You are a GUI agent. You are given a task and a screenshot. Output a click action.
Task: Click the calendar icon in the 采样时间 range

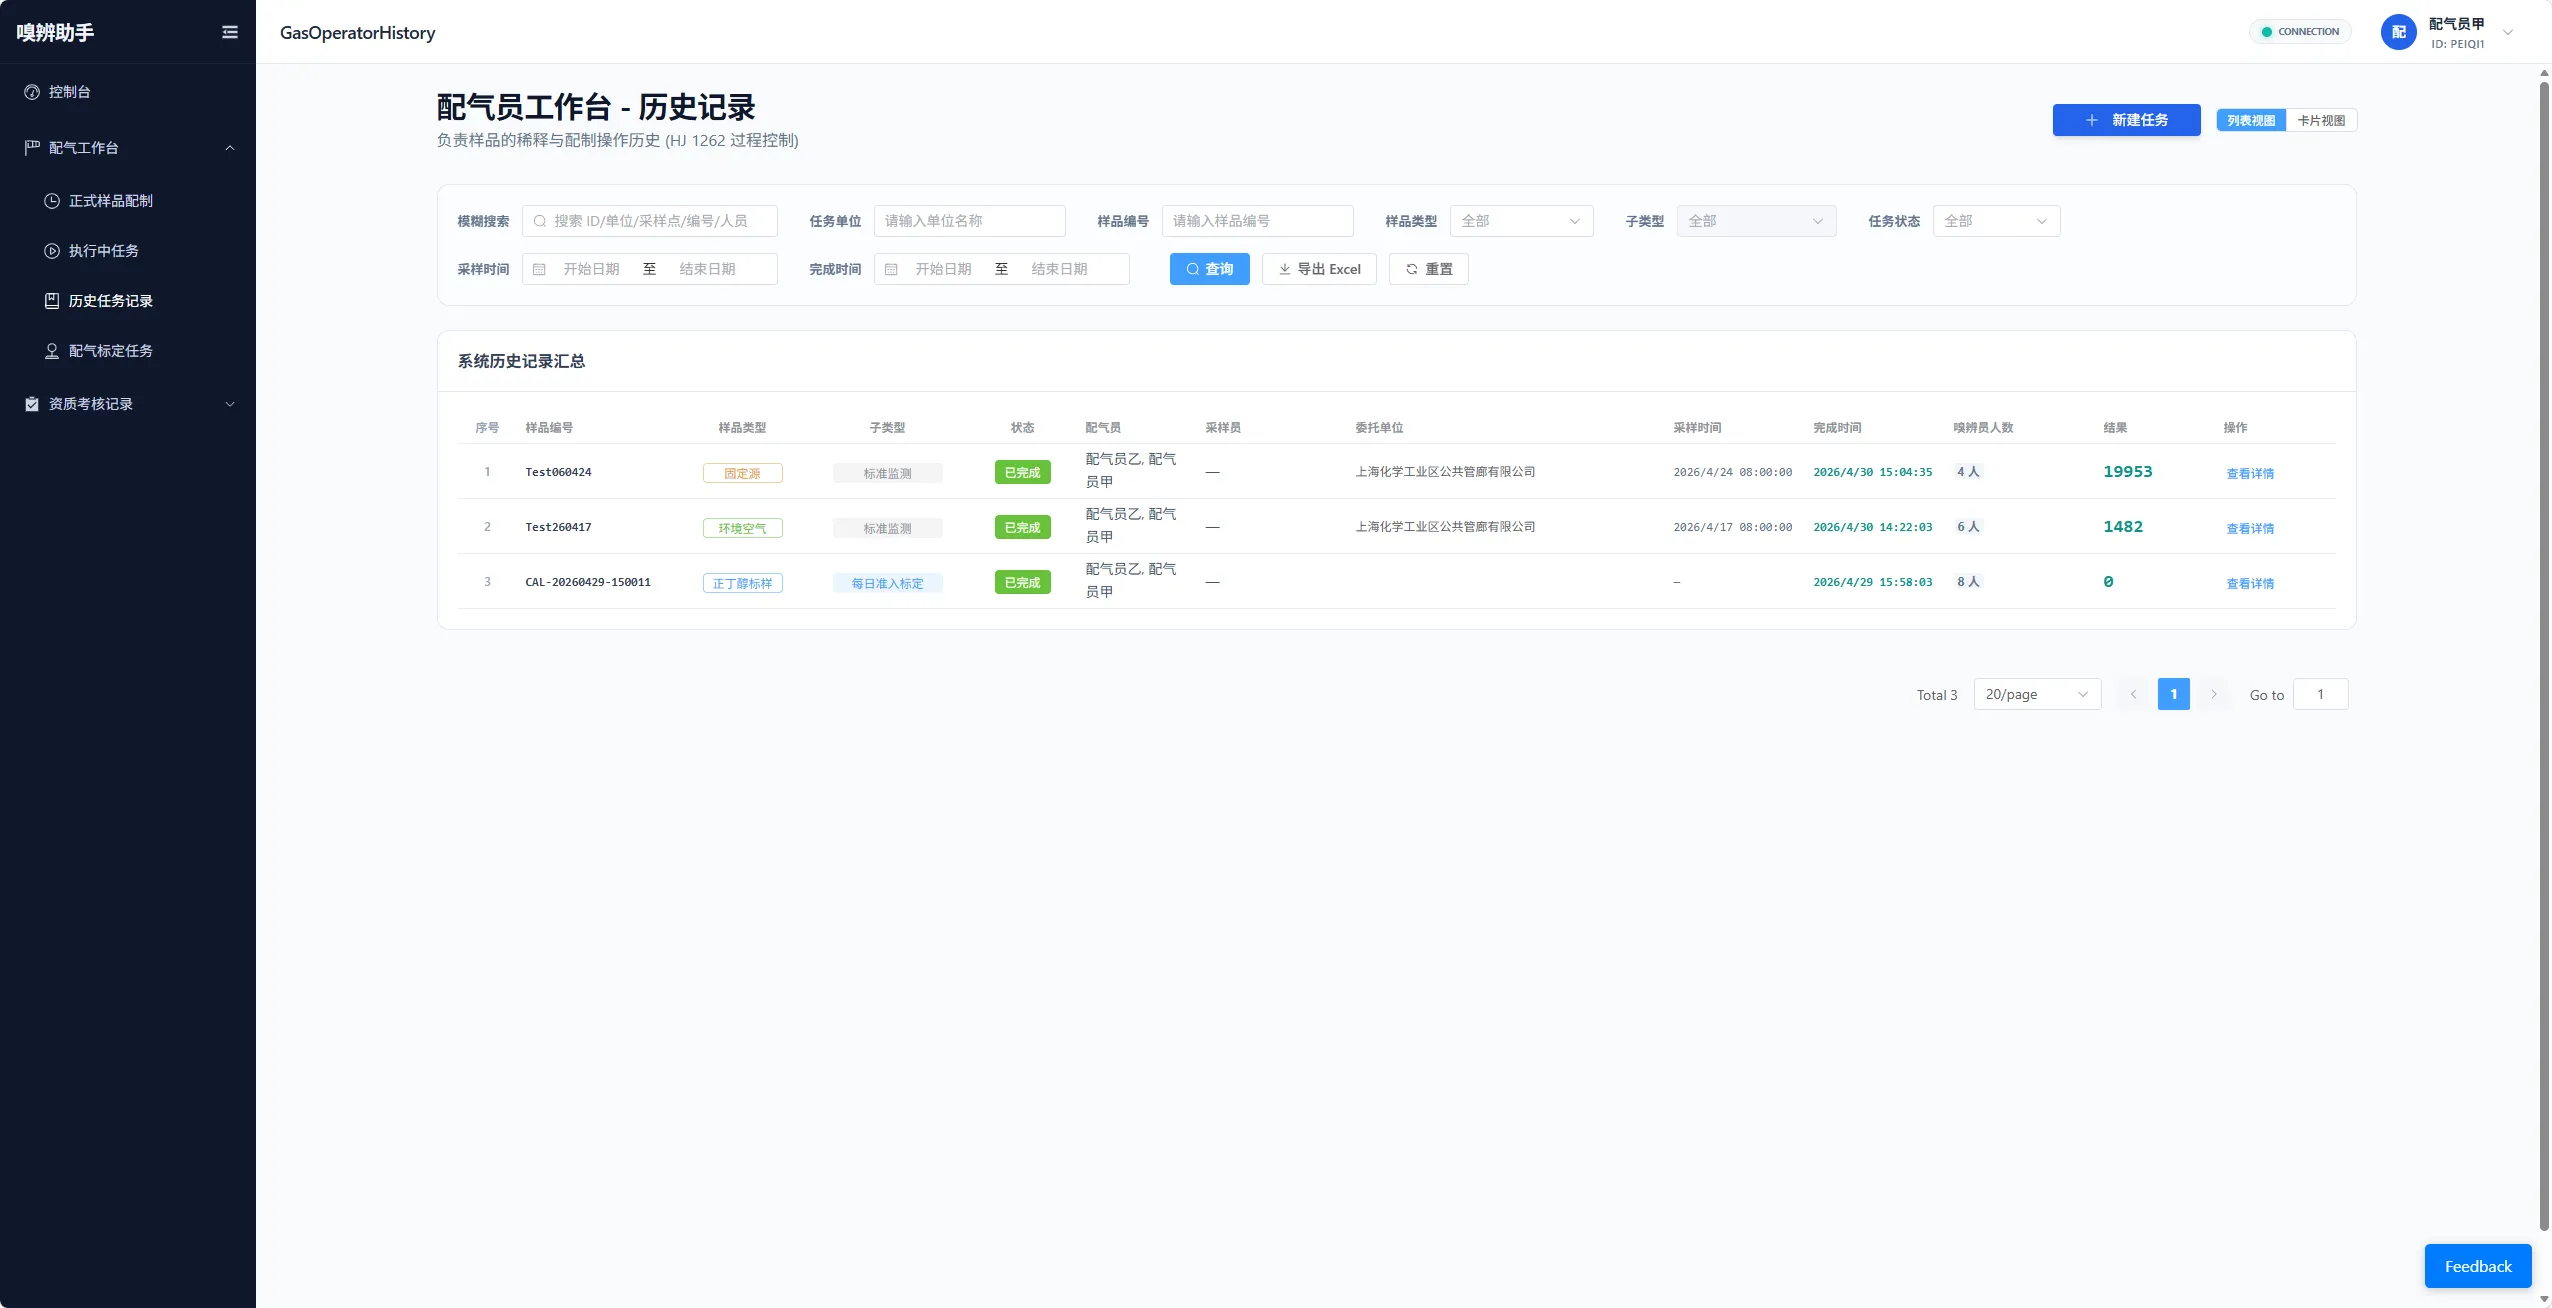[x=539, y=269]
